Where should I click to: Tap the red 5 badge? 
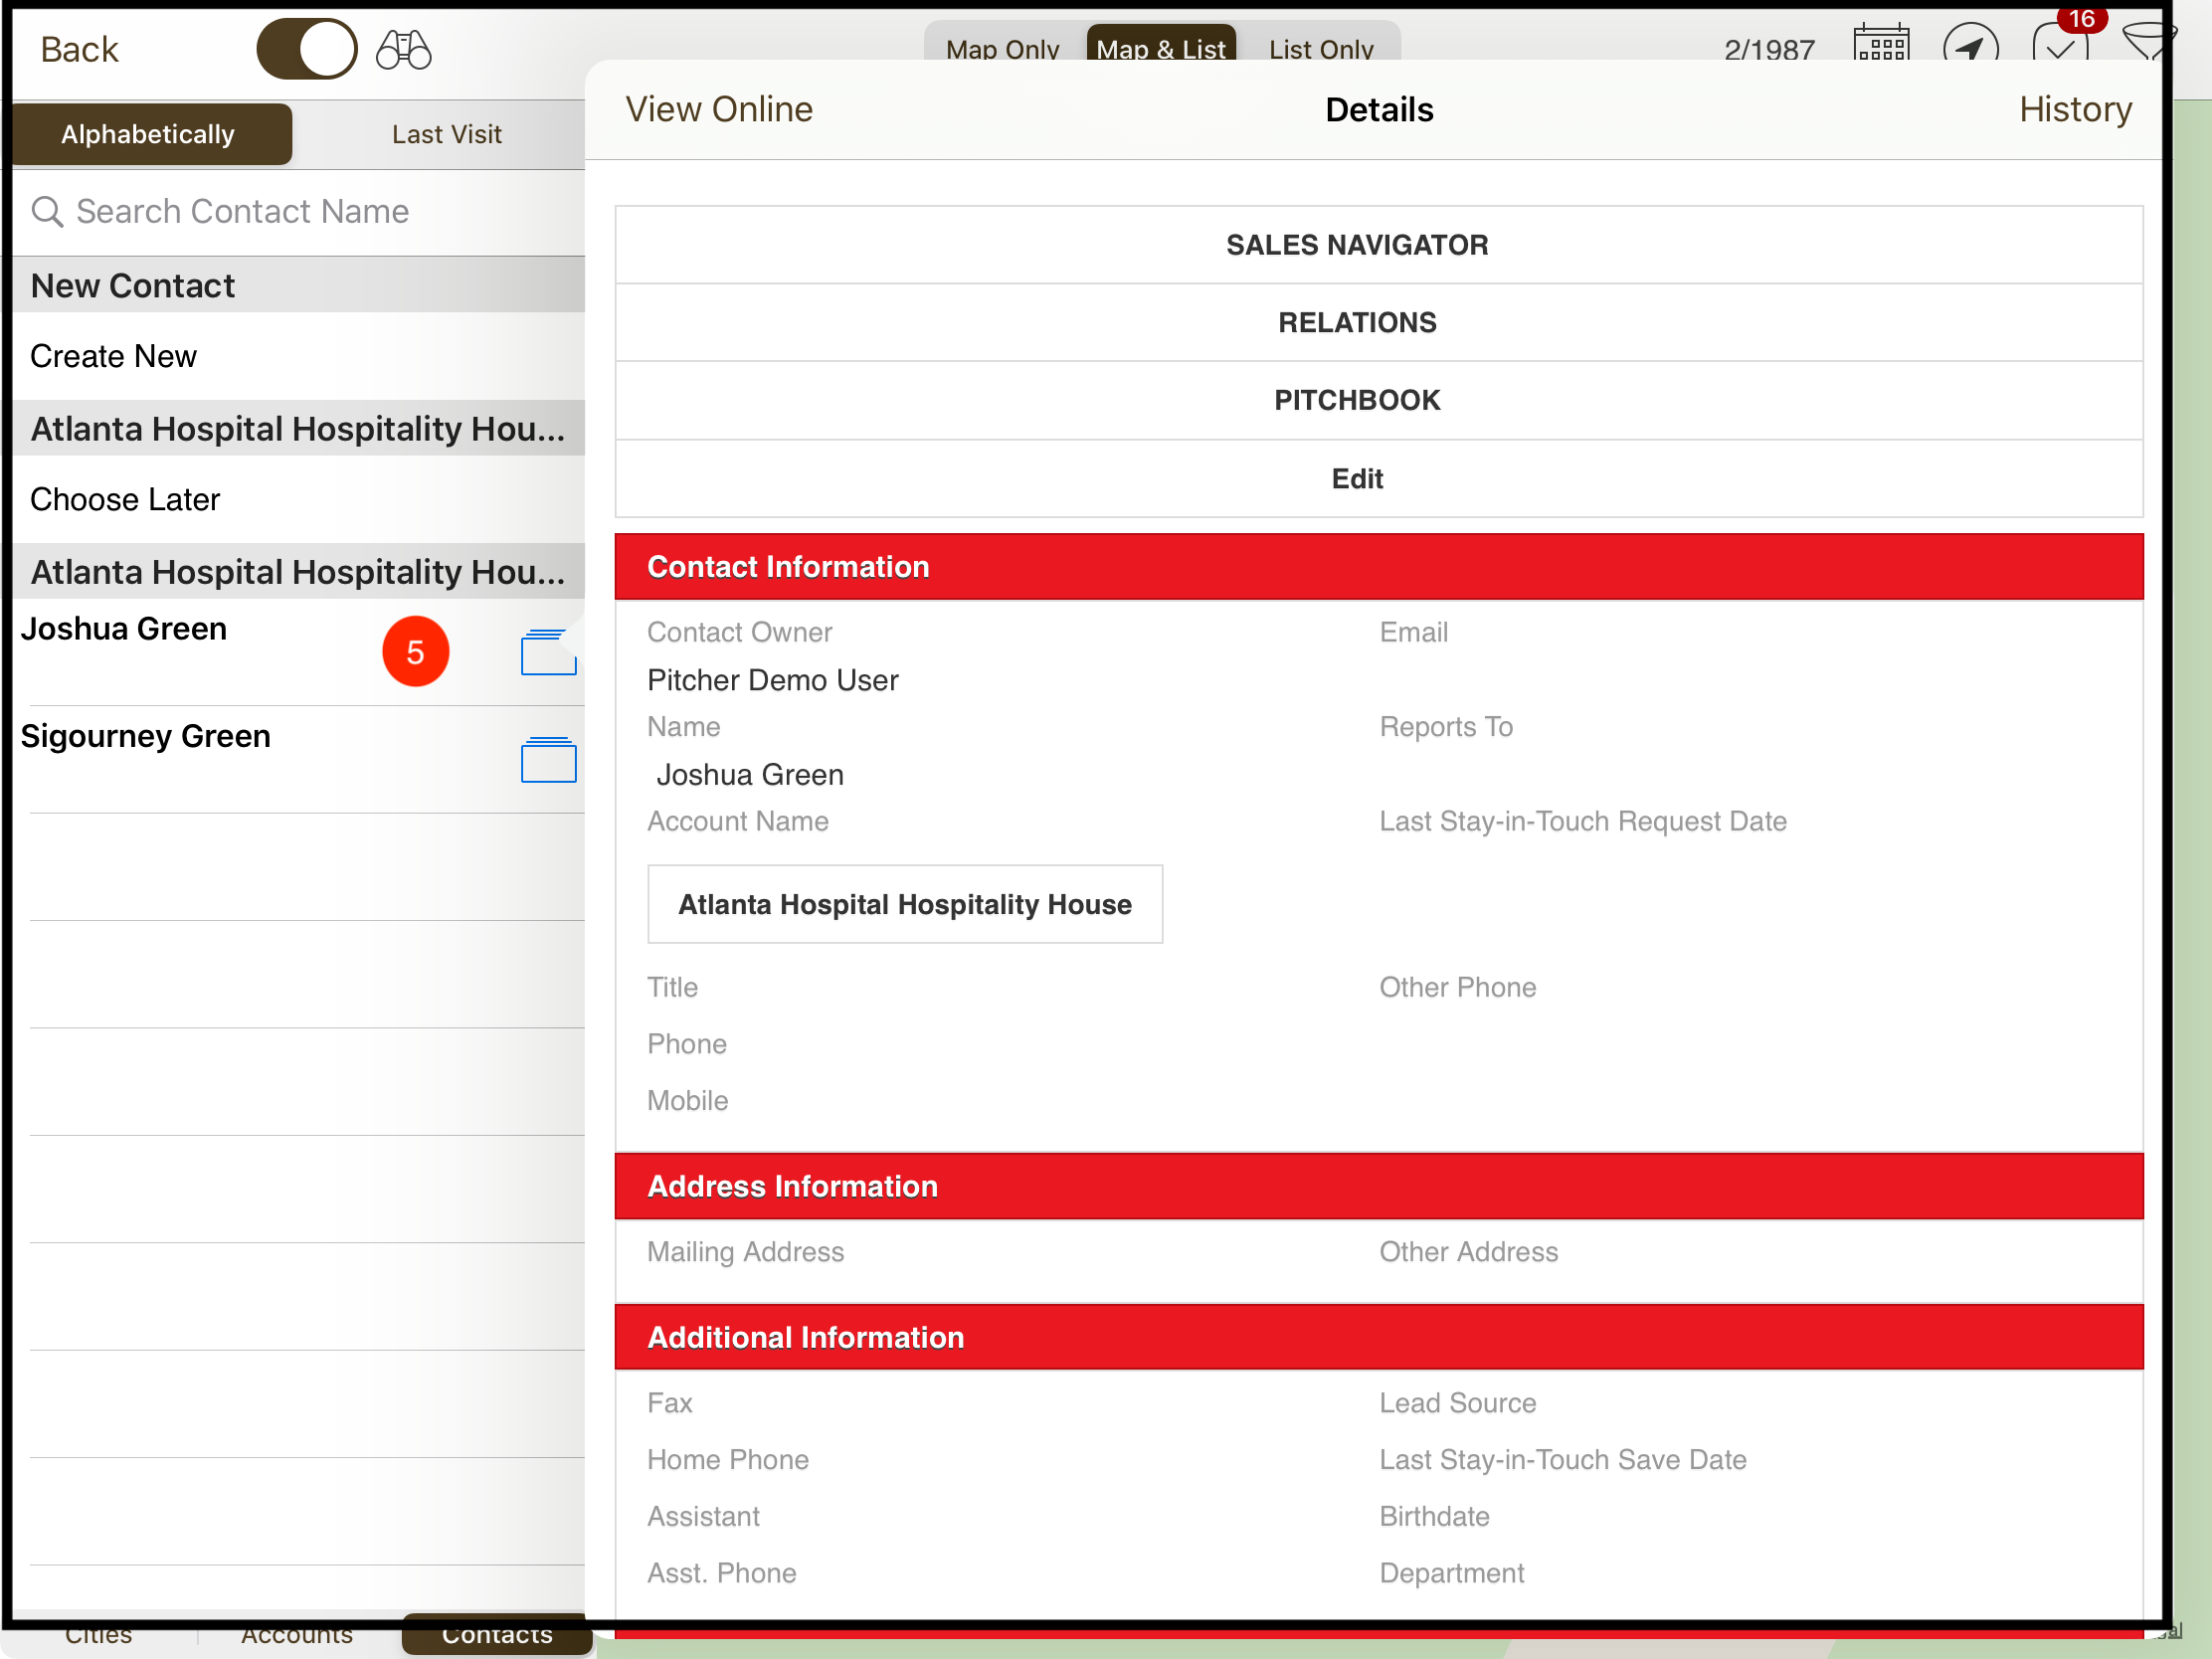(415, 652)
